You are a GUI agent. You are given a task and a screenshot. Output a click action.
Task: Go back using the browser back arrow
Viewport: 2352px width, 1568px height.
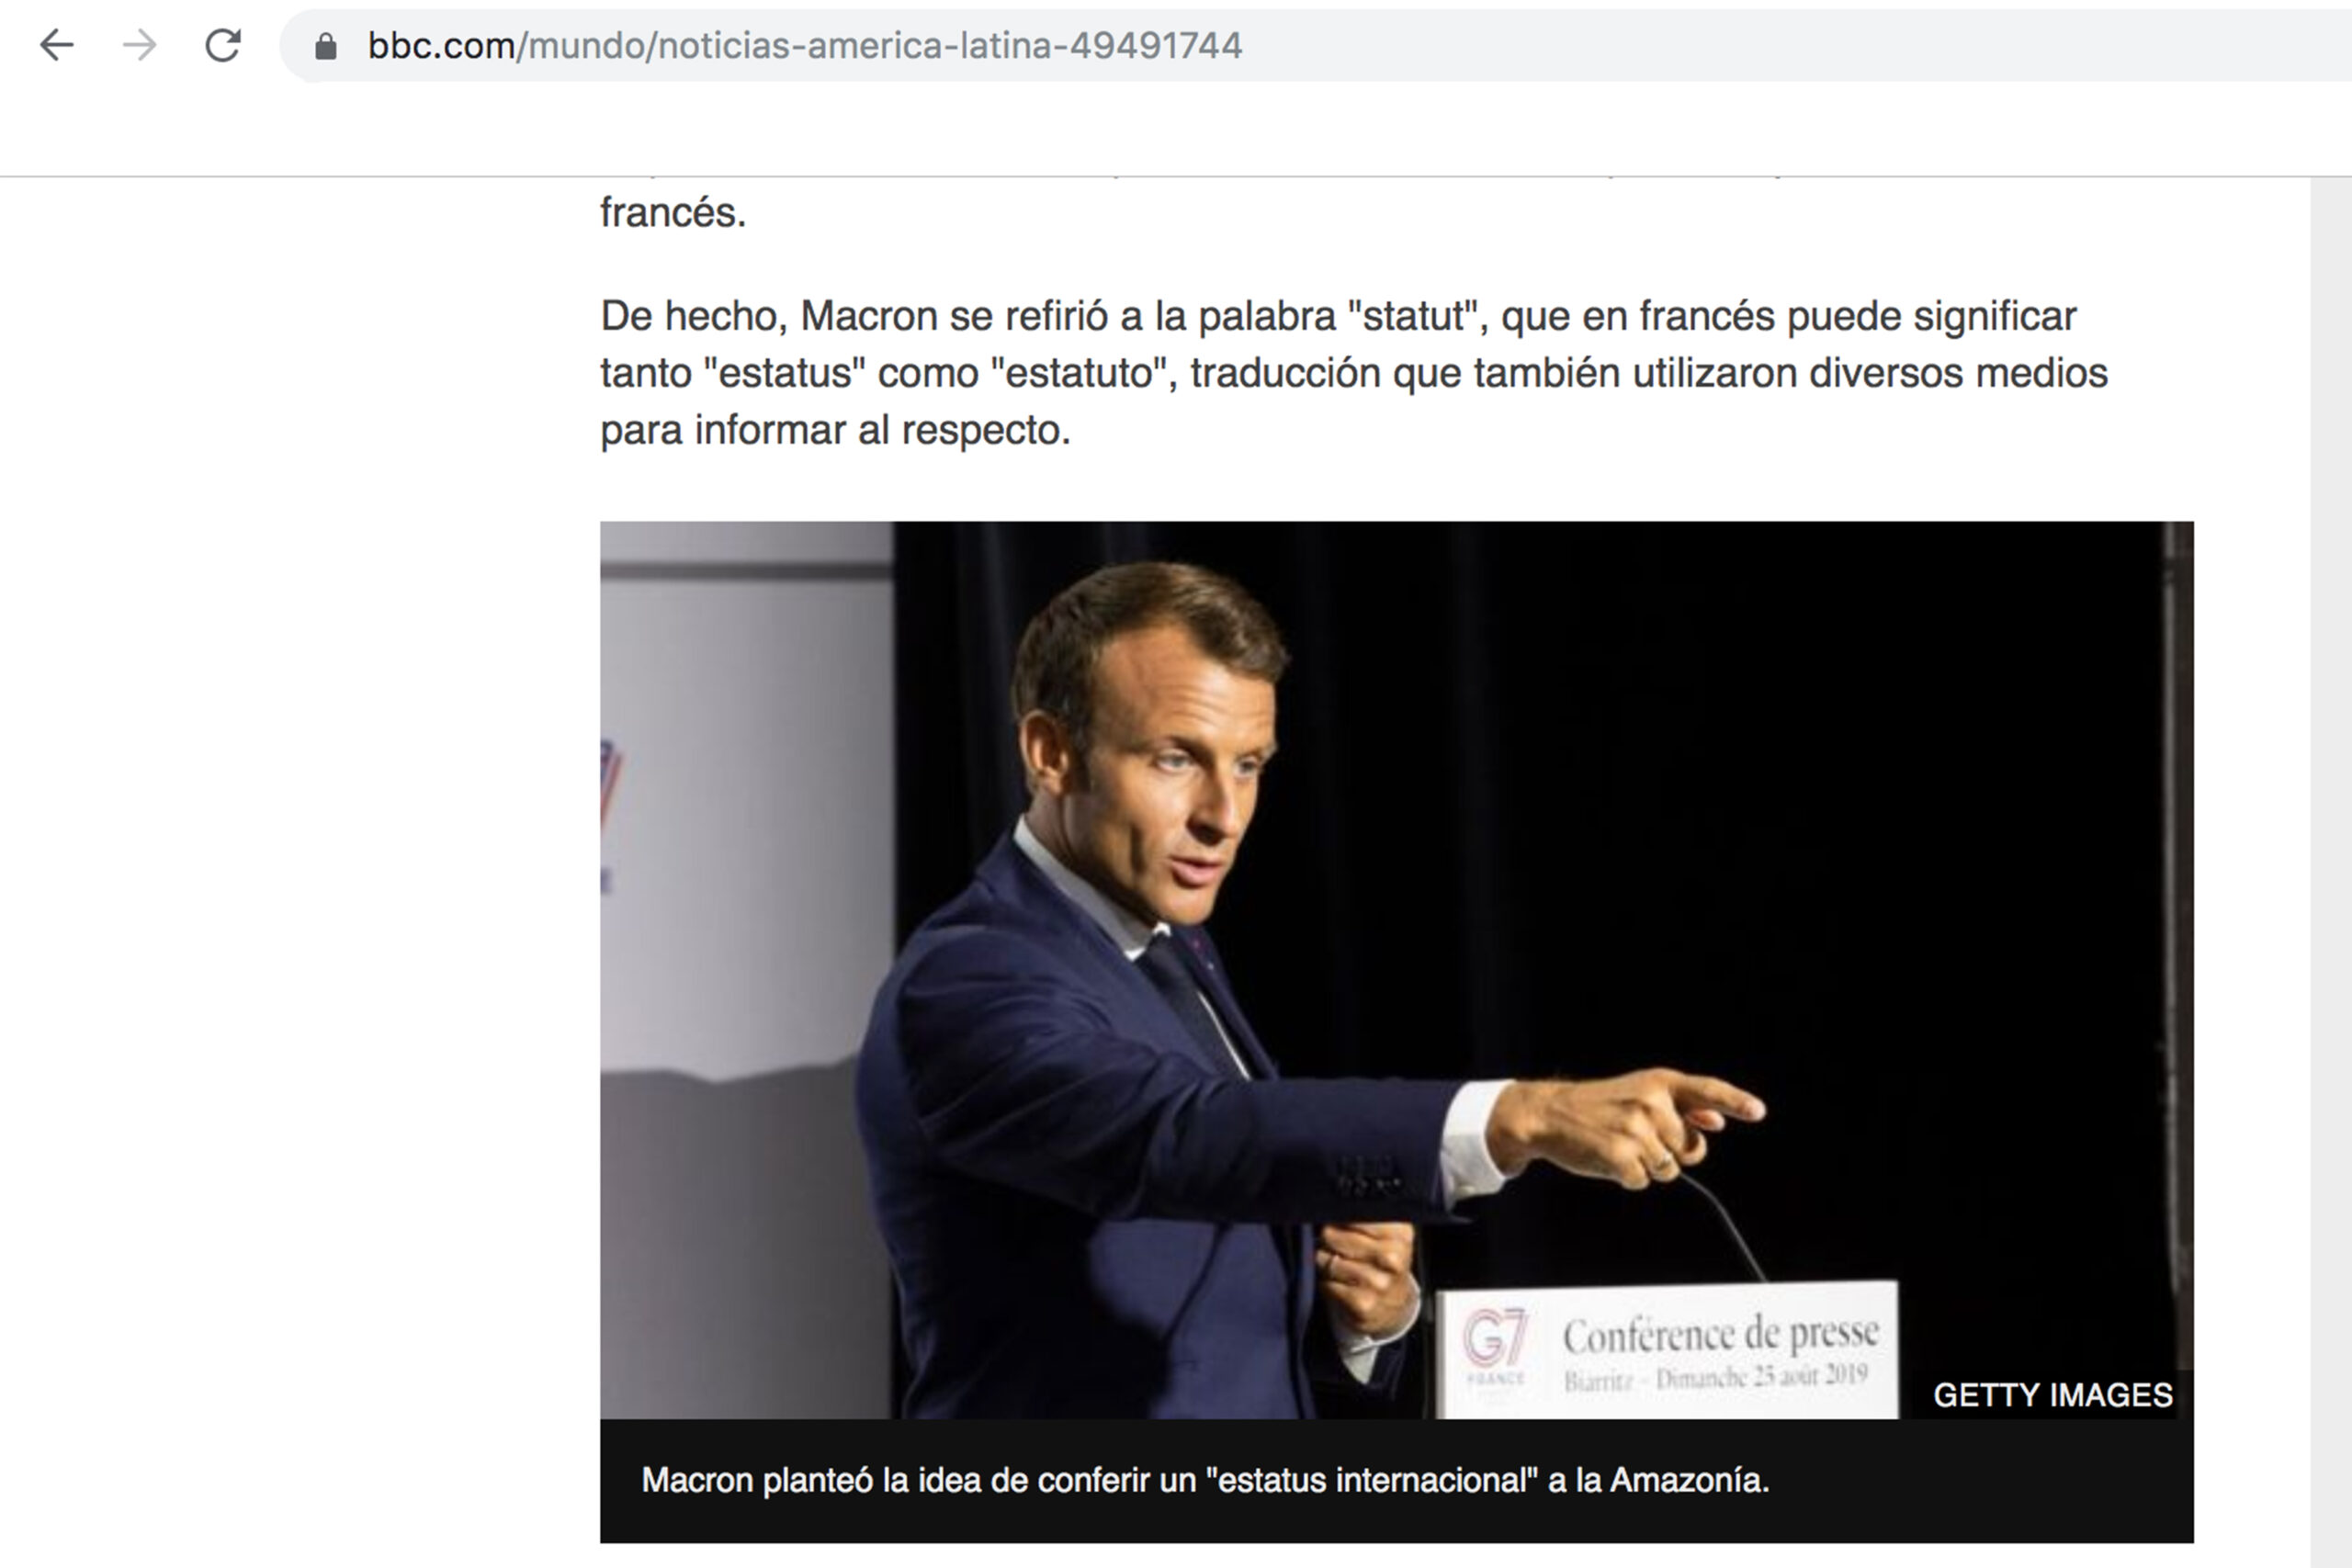(57, 45)
